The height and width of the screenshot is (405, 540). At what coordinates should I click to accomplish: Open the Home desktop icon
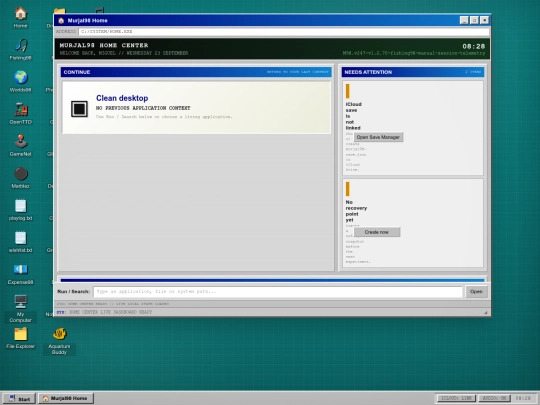coord(20,17)
